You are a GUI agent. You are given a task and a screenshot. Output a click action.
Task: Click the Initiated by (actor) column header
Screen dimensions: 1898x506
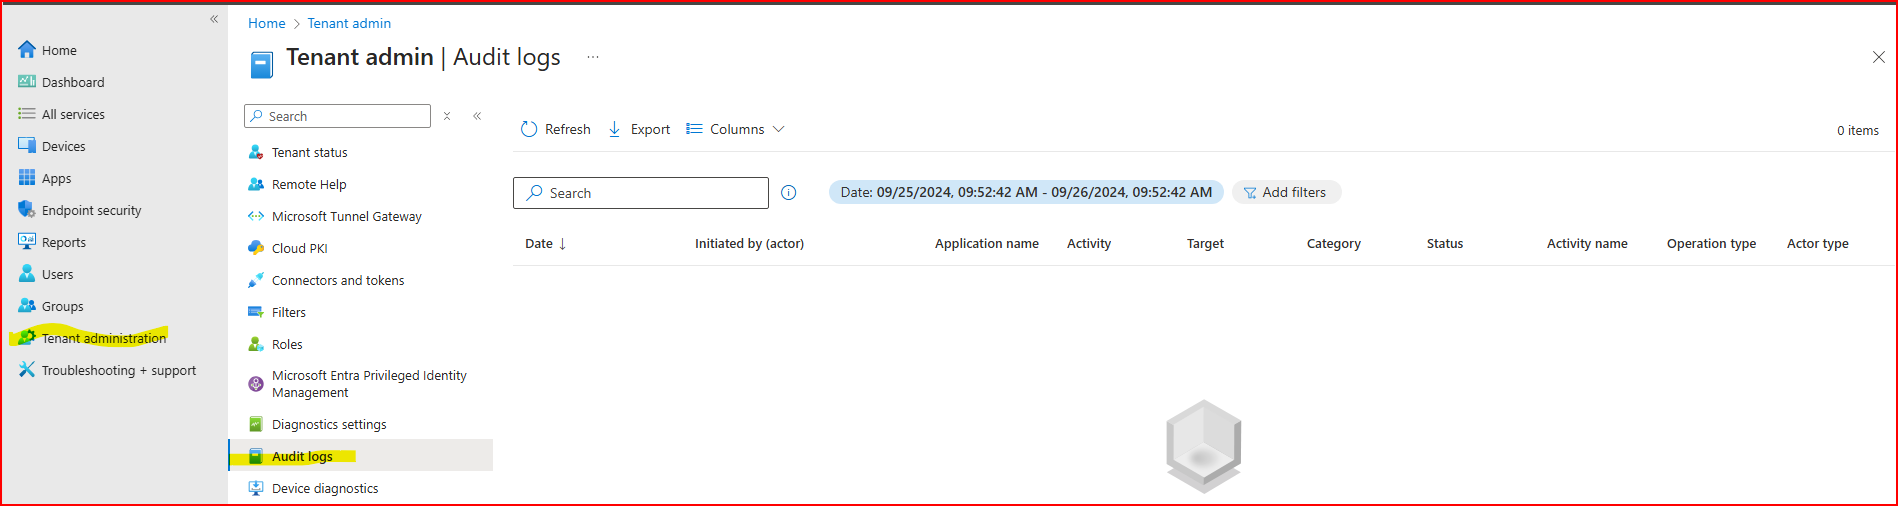[749, 243]
